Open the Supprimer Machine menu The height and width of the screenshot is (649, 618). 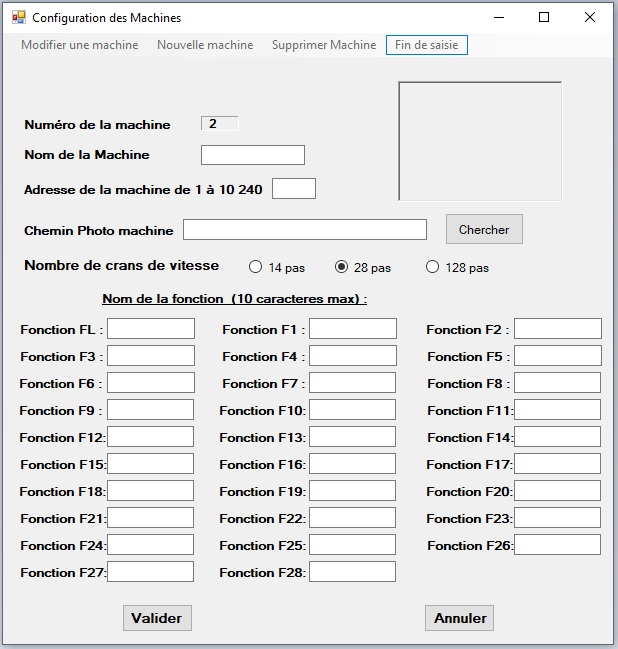(x=324, y=45)
